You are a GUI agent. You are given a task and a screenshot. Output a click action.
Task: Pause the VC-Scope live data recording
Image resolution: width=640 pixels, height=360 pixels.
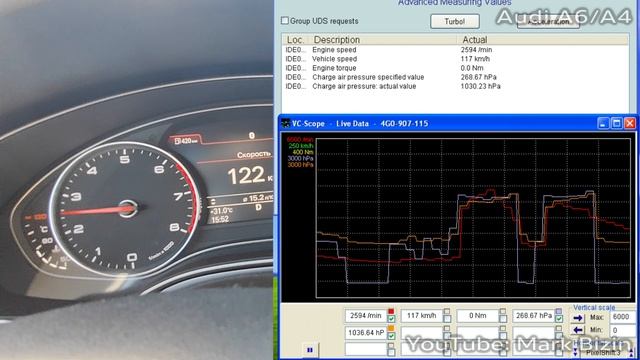click(310, 350)
